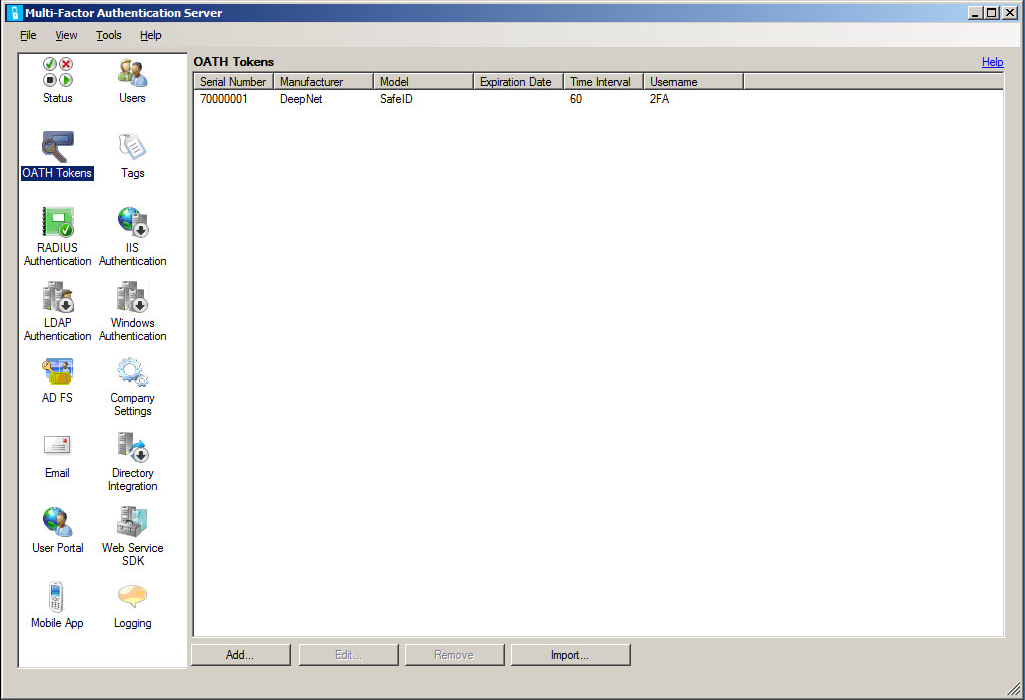This screenshot has height=700, width=1025.
Task: Follow the Help link in OATH Tokens
Action: (992, 62)
